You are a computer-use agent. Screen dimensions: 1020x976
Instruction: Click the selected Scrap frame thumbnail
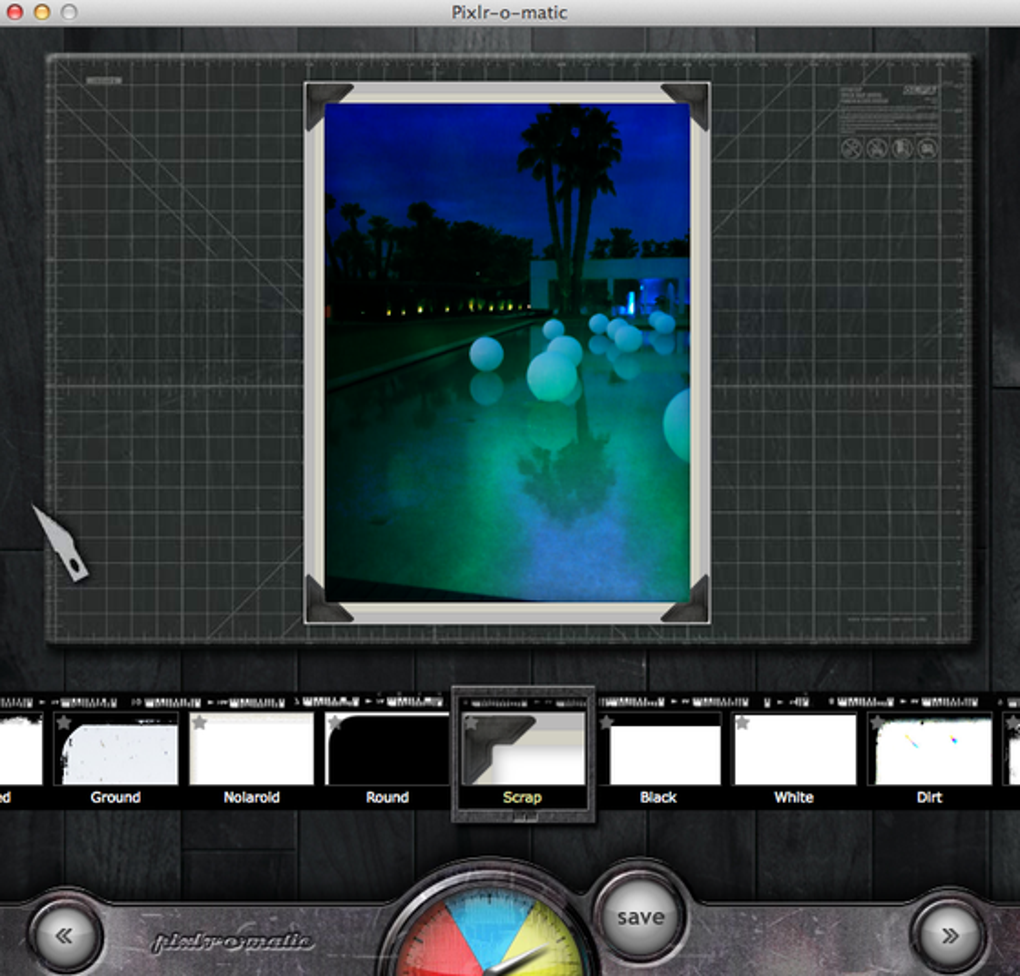(523, 749)
